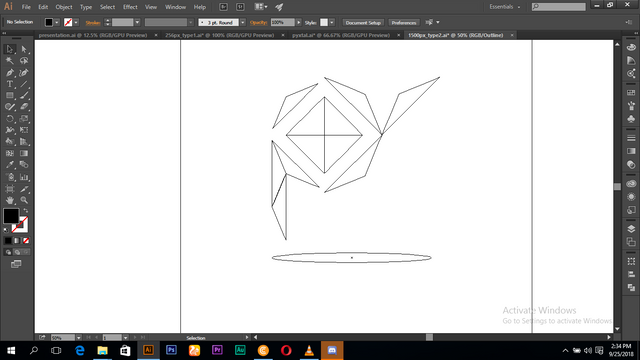640x360 pixels.
Task: Select the Gradient tool
Action: [24, 153]
